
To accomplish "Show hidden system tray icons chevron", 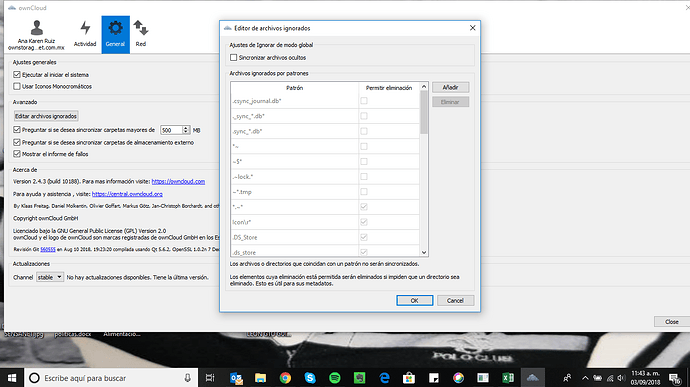I will 585,378.
